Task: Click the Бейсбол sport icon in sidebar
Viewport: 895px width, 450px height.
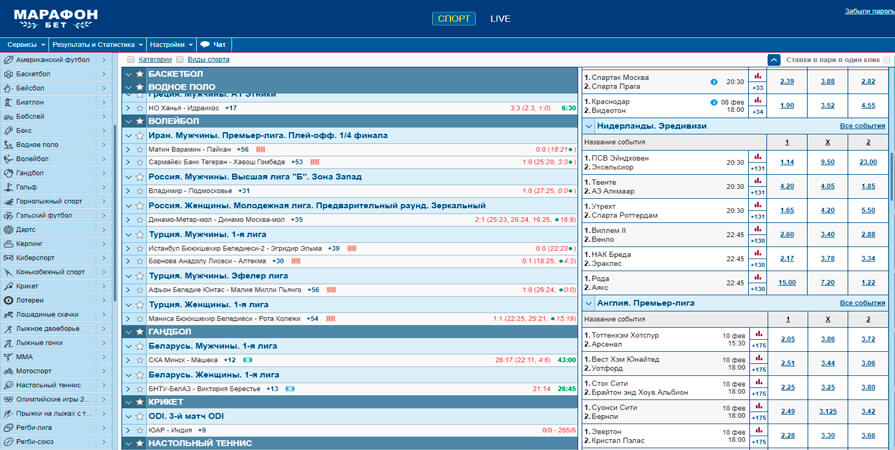Action: [x=8, y=88]
